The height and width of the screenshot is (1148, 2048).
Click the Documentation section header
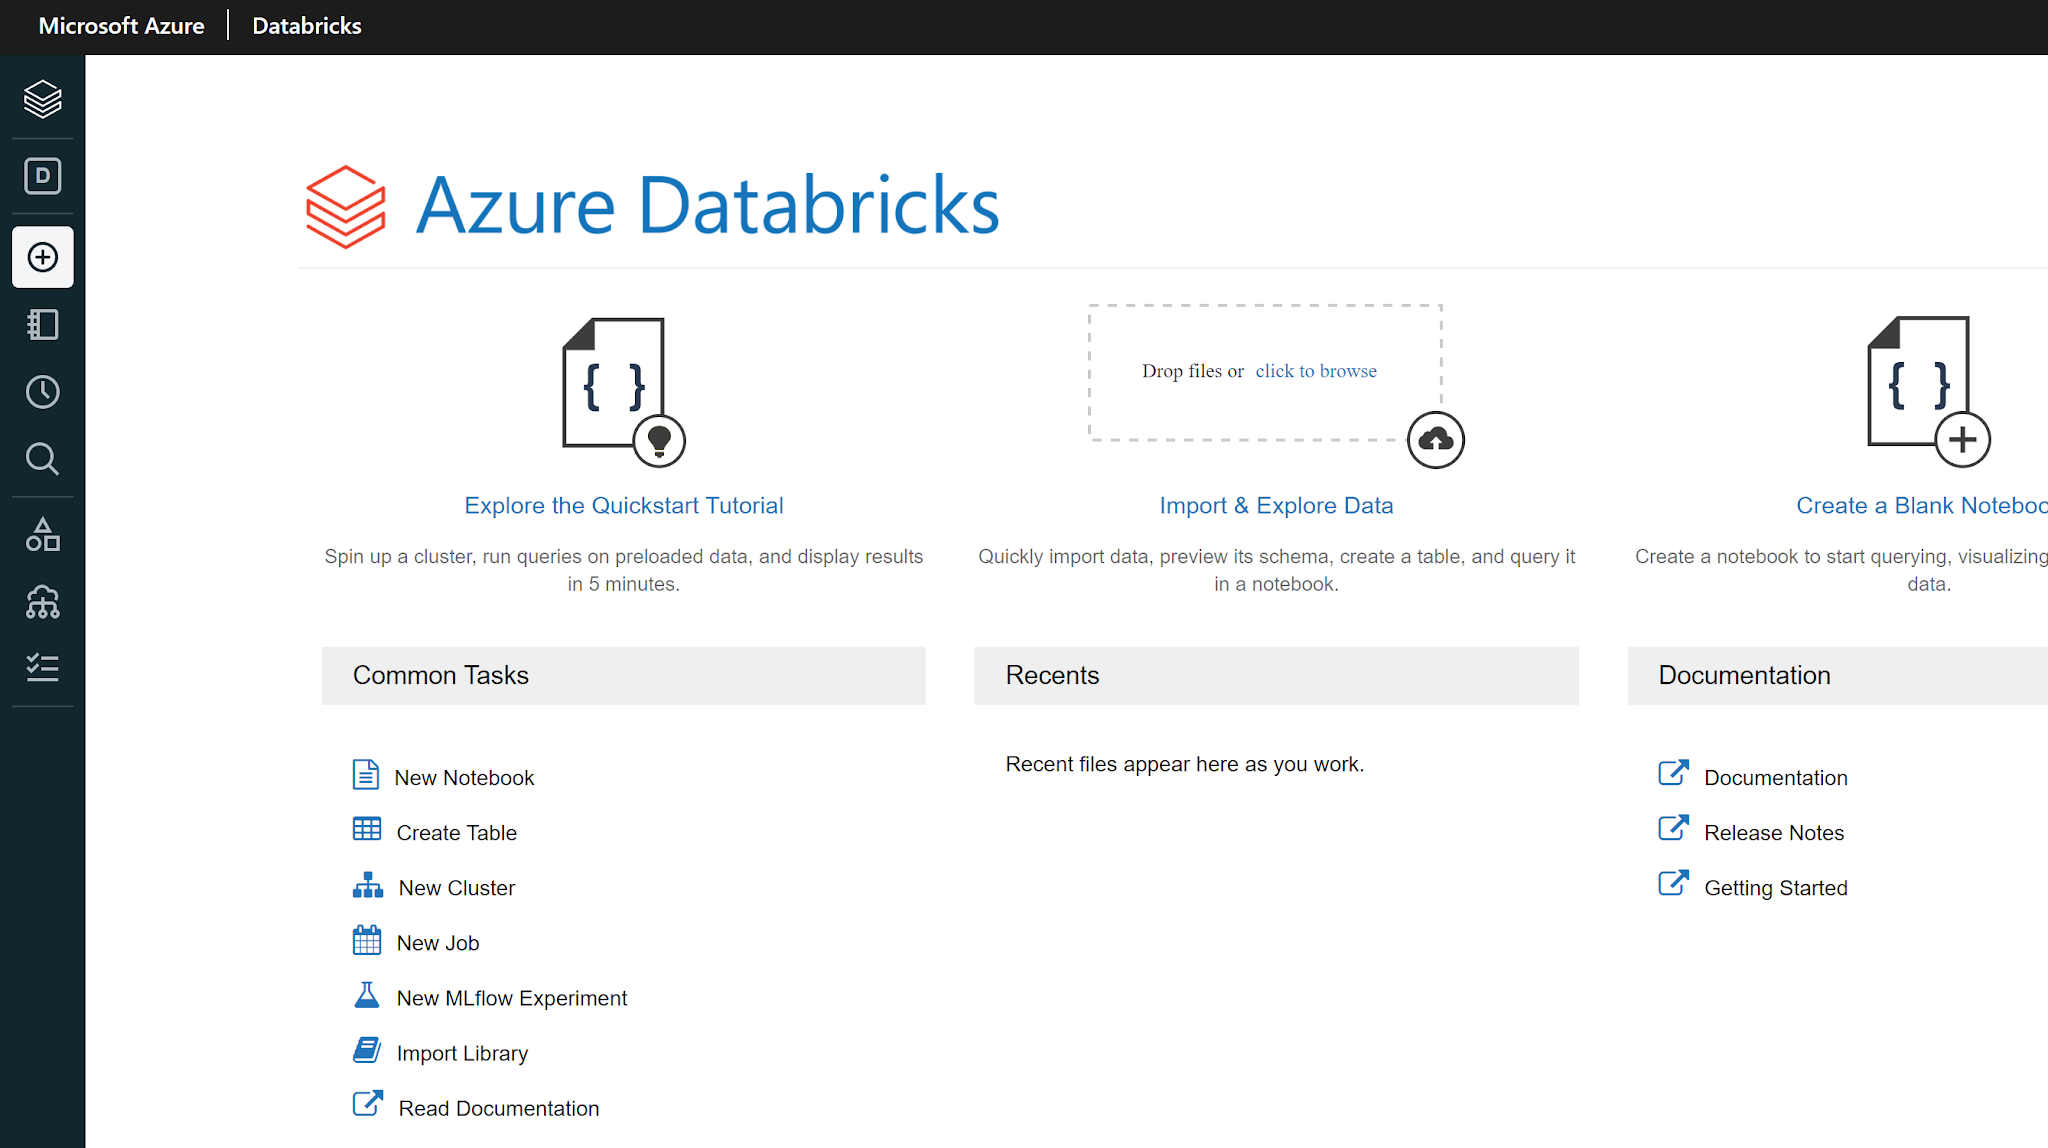pyautogui.click(x=1838, y=676)
